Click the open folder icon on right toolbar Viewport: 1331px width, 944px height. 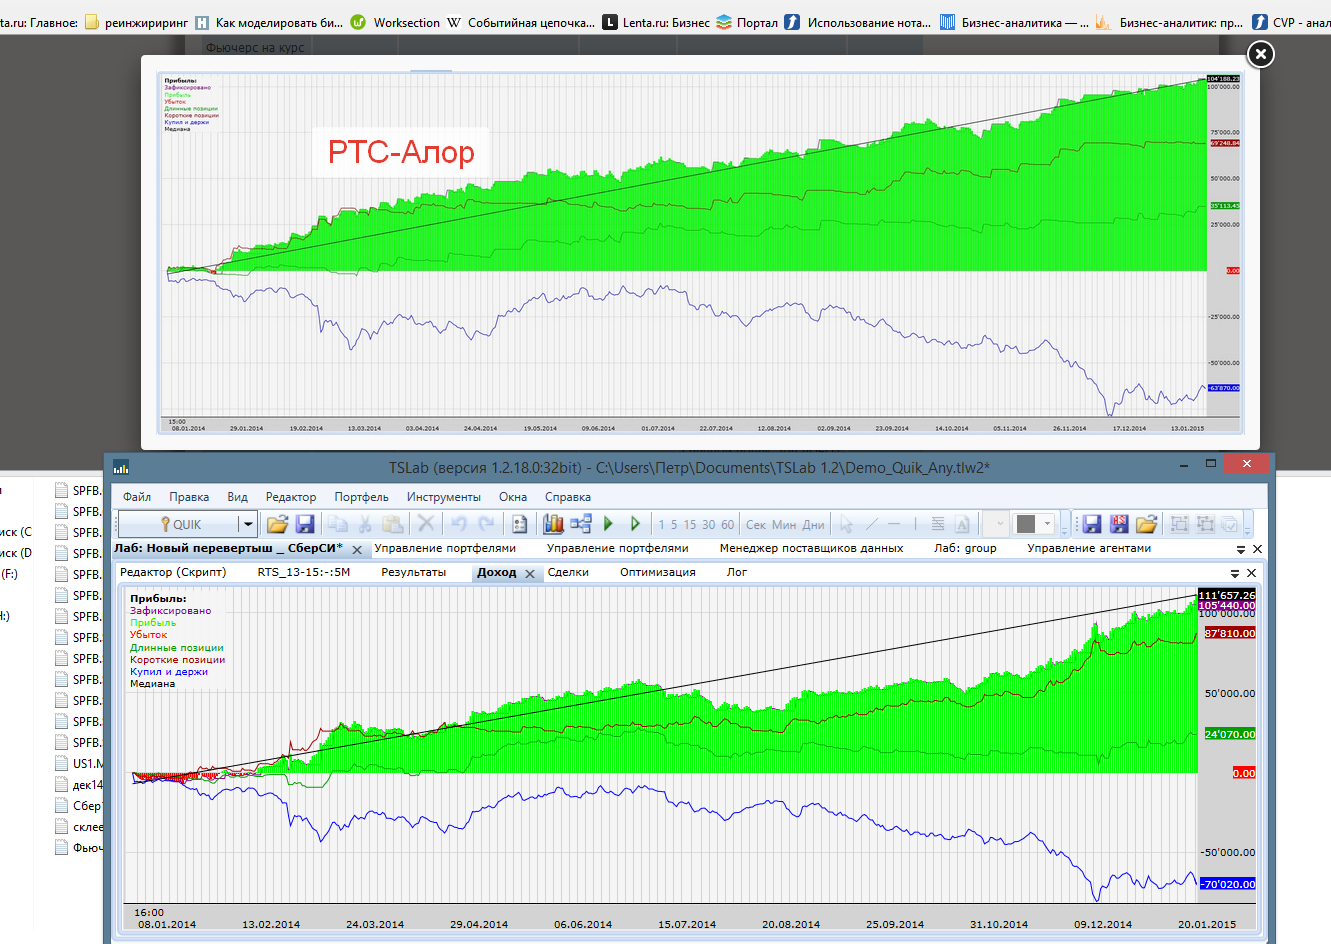point(1146,524)
